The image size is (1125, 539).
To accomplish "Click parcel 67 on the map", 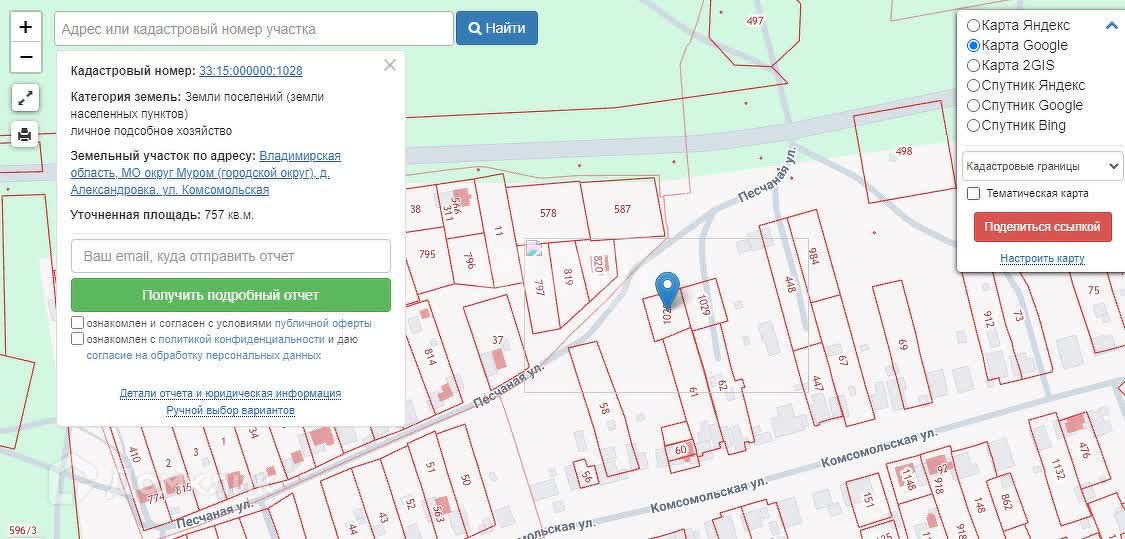I will point(842,360).
